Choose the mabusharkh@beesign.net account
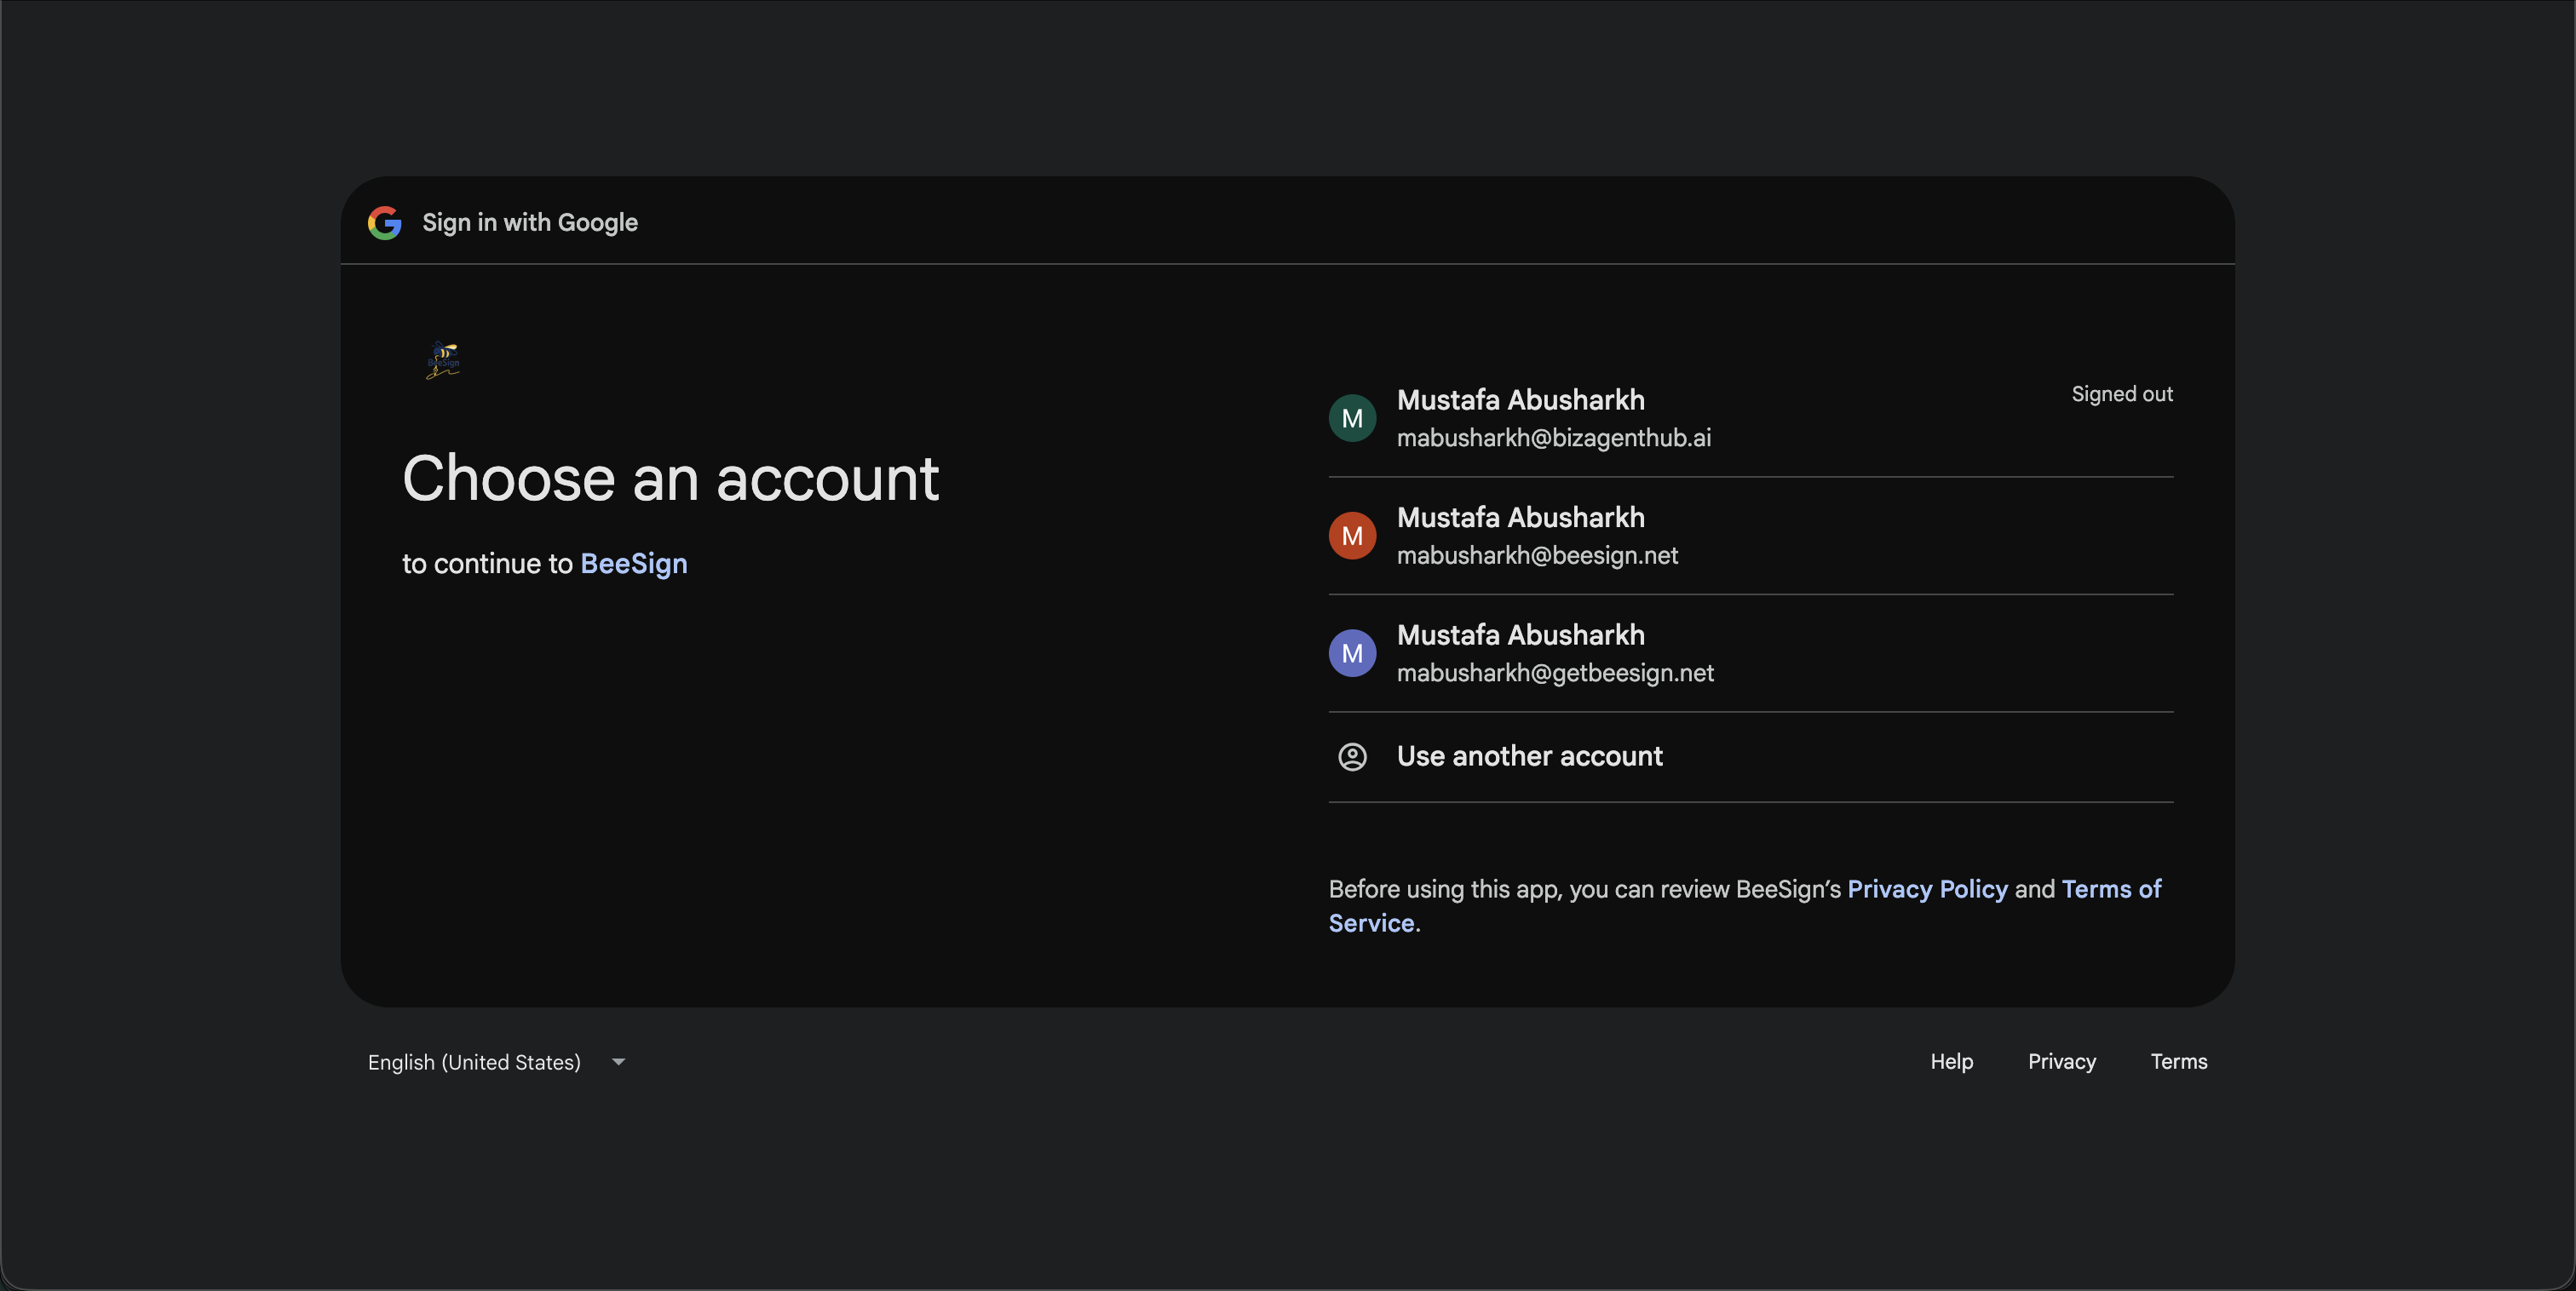 pos(1750,536)
